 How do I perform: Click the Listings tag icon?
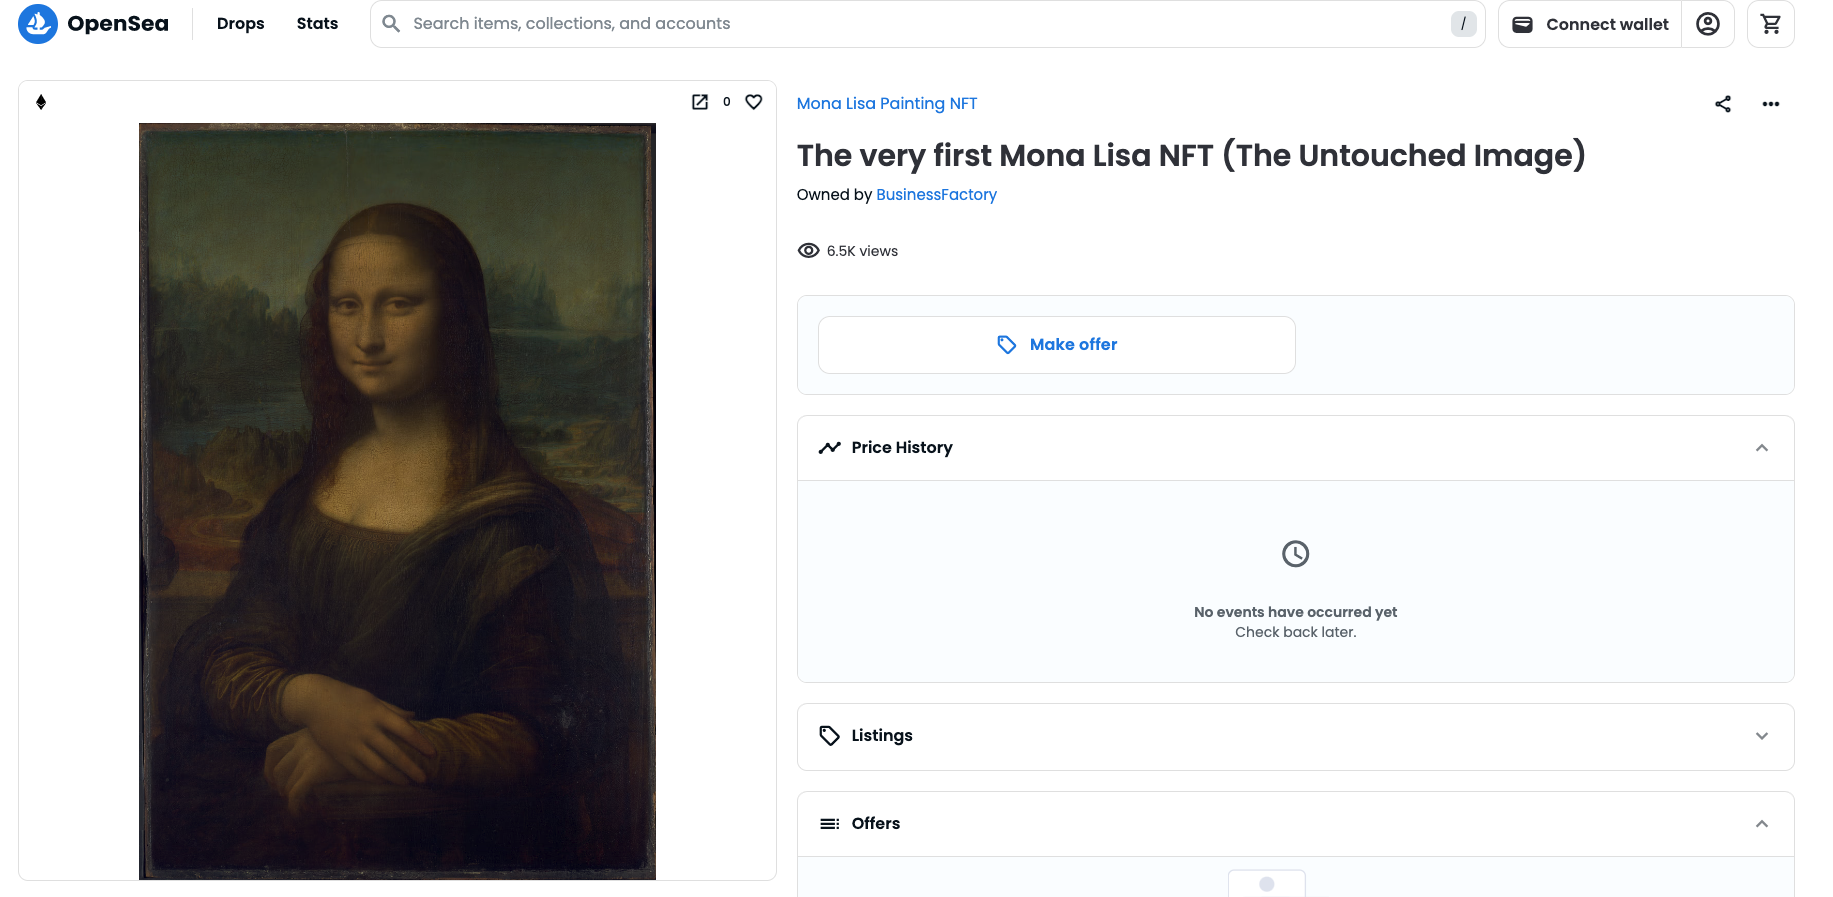829,736
